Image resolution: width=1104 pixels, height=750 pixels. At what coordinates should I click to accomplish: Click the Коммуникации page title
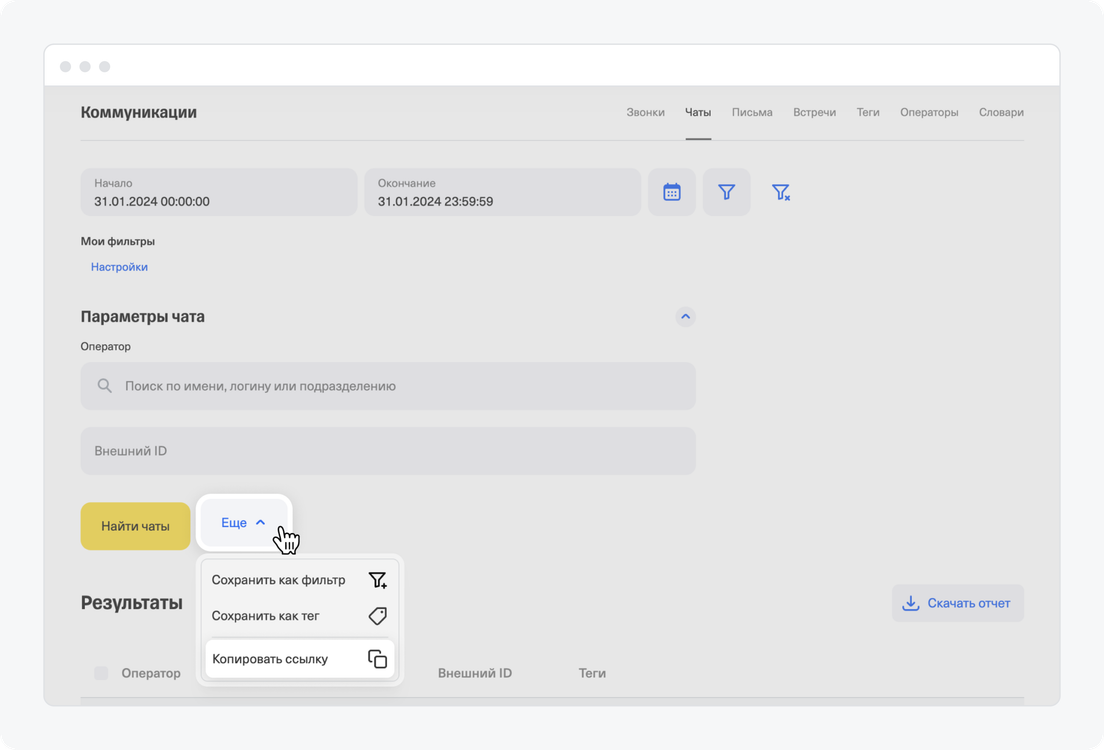[139, 112]
